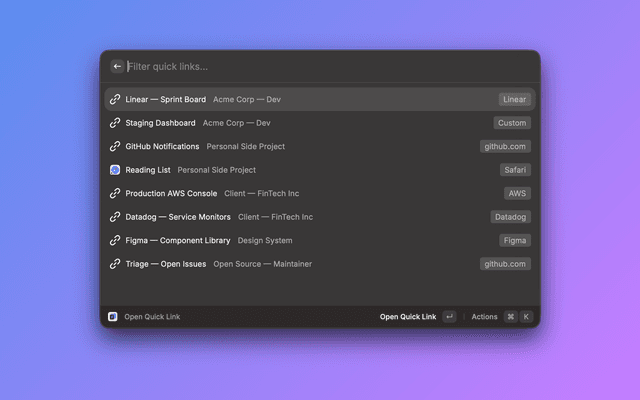Image resolution: width=640 pixels, height=400 pixels.
Task: Click link icon beside Figma — Component Library
Action: click(115, 240)
